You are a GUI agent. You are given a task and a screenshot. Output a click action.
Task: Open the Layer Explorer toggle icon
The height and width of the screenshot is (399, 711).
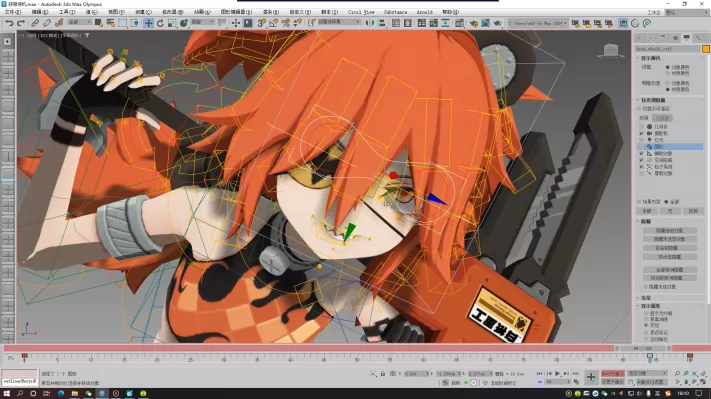point(408,23)
